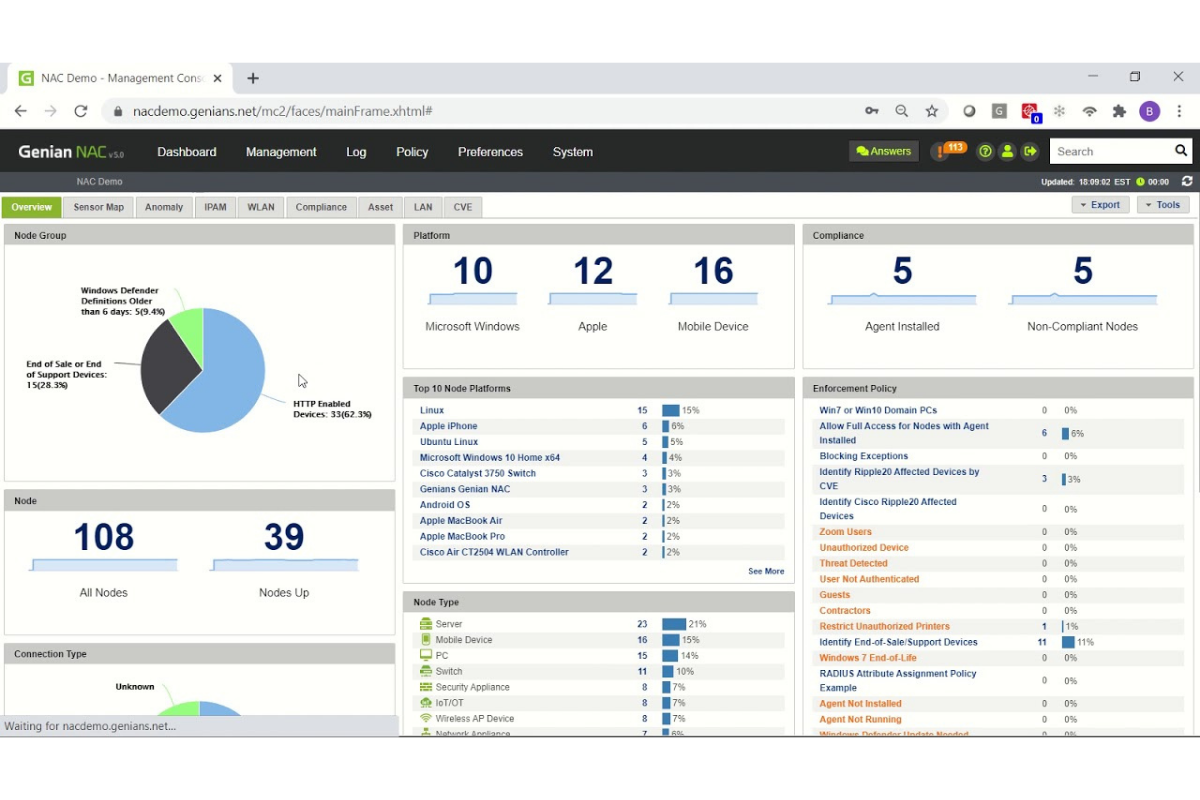The width and height of the screenshot is (1200, 800).
Task: Click the saved passwords key icon
Action: 872,111
